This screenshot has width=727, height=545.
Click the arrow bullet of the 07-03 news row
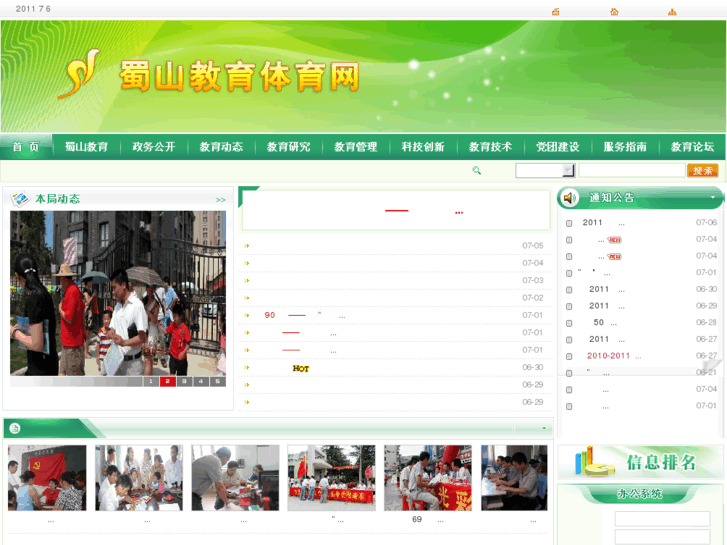point(247,281)
